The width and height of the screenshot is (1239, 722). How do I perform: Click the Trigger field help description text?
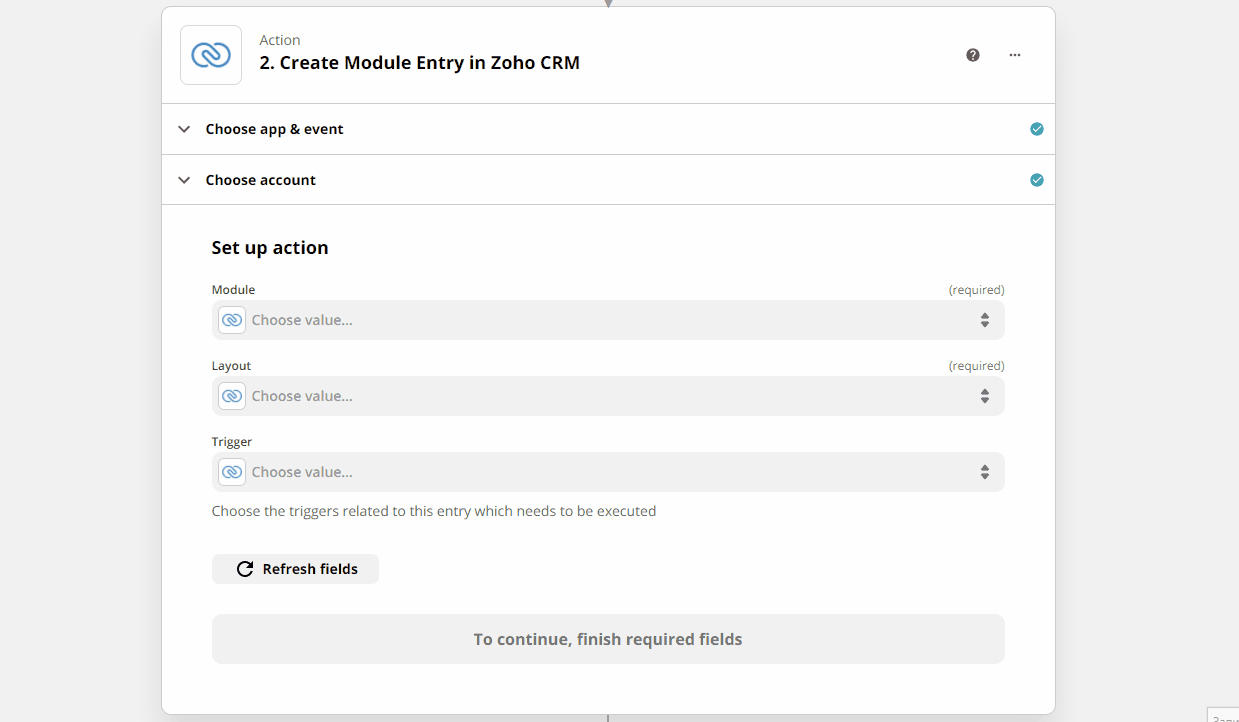[434, 511]
